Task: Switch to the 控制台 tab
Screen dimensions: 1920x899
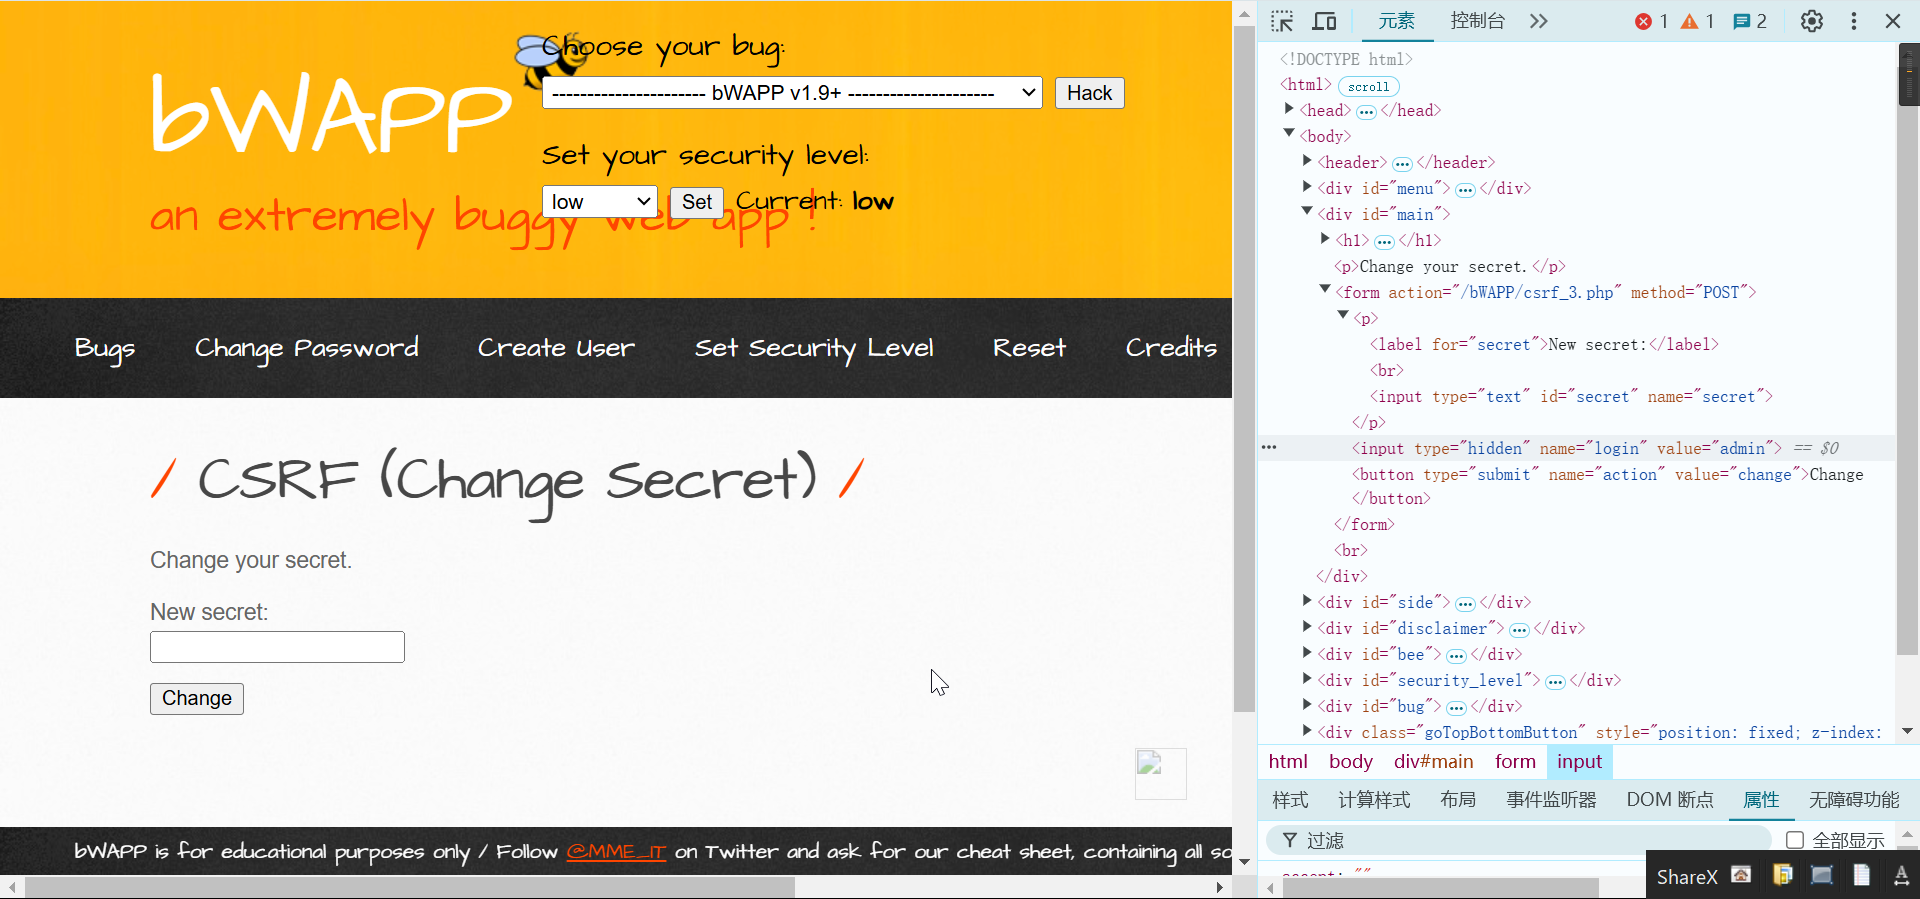Action: tap(1477, 21)
